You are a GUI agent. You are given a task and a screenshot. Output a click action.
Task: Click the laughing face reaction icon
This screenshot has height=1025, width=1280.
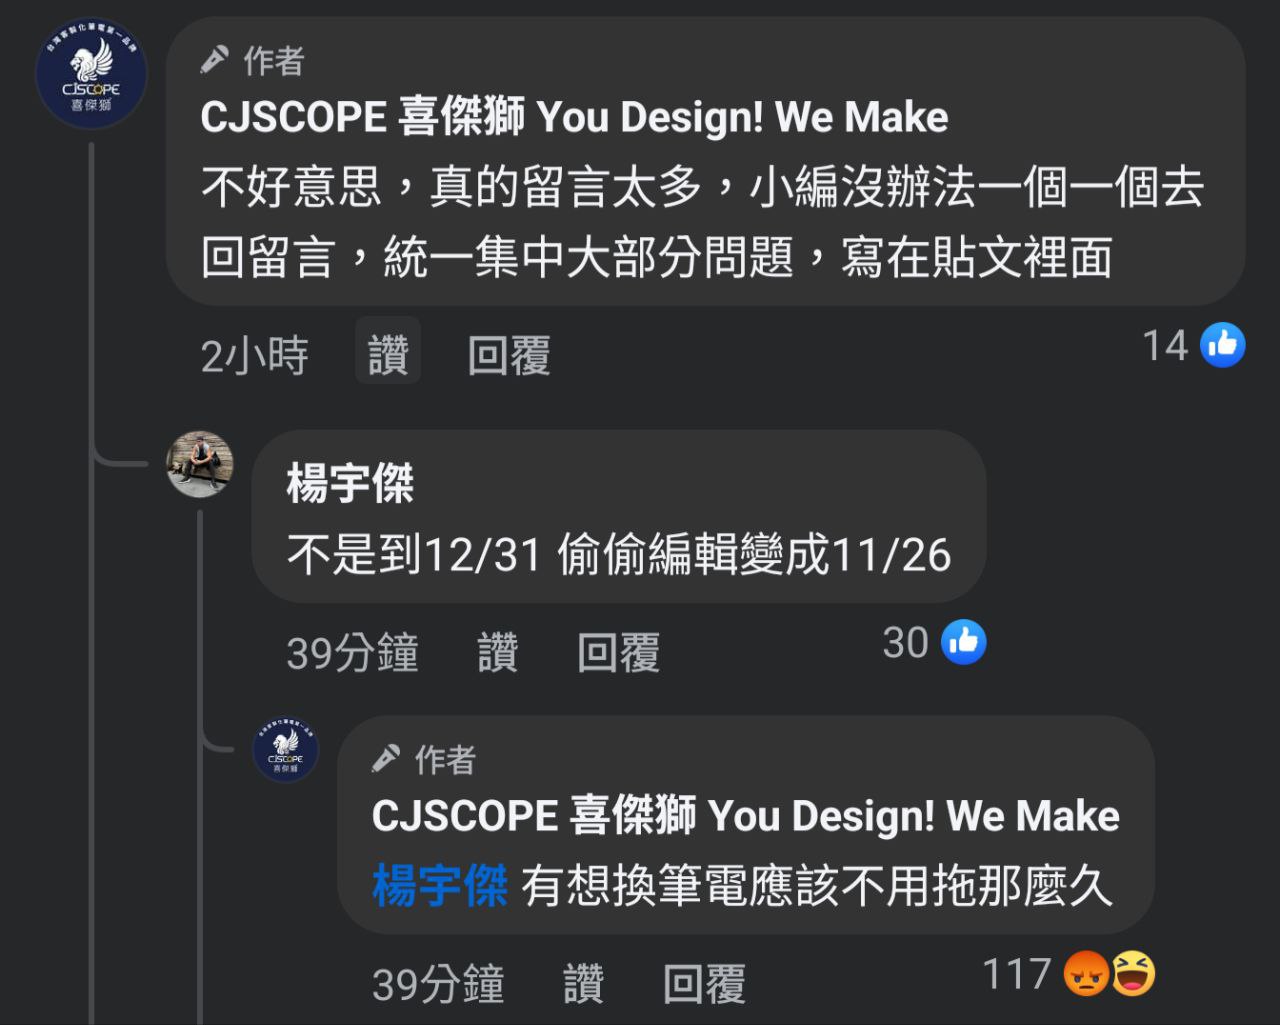(x=1132, y=973)
